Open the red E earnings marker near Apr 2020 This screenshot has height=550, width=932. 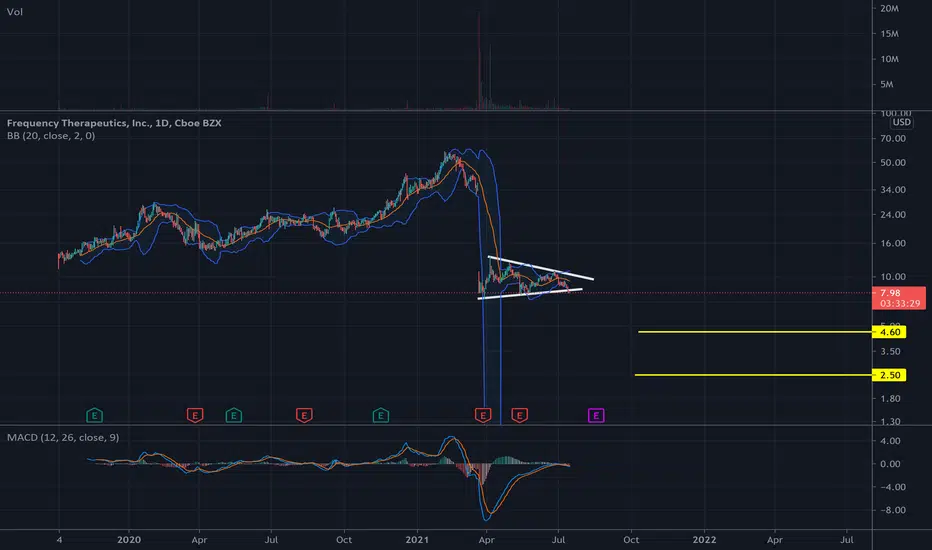[195, 416]
